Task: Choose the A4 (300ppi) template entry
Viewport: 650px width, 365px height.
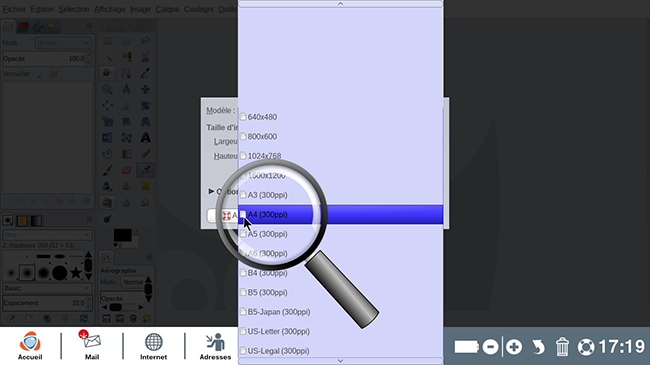Action: point(341,214)
